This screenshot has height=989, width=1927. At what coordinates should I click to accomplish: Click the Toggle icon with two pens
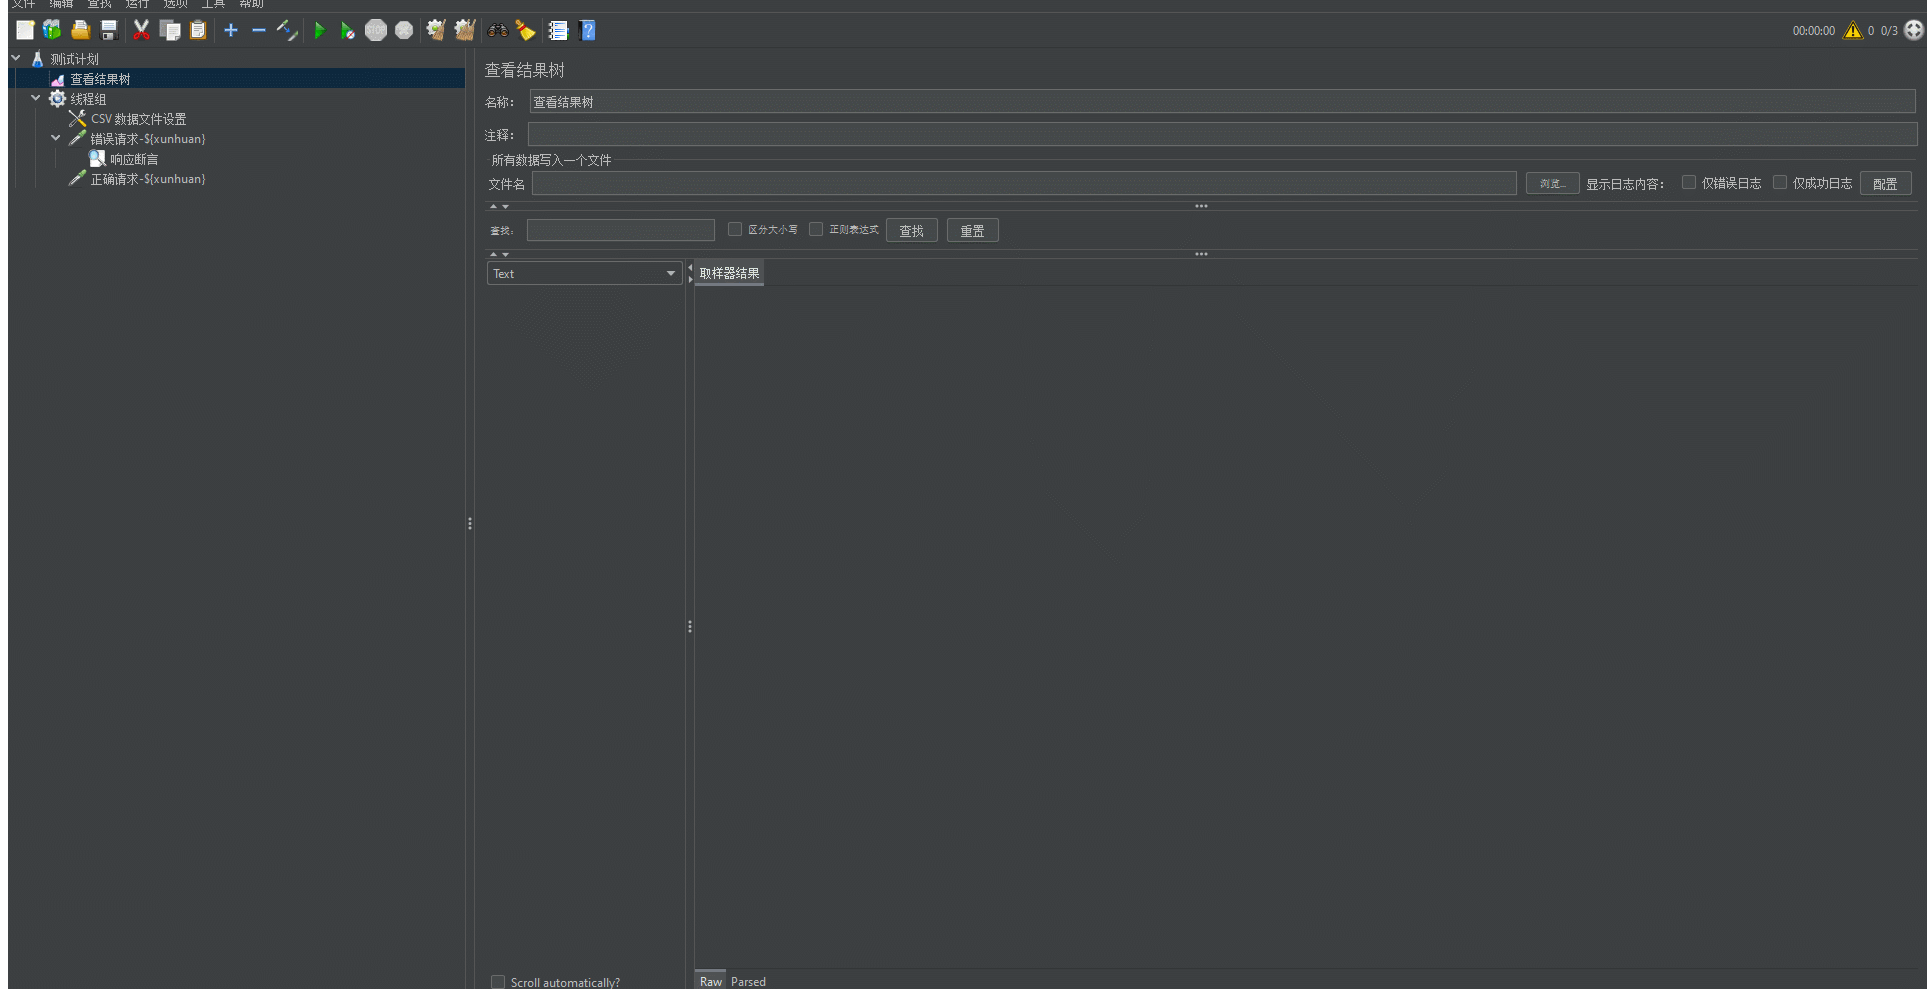pos(287,31)
